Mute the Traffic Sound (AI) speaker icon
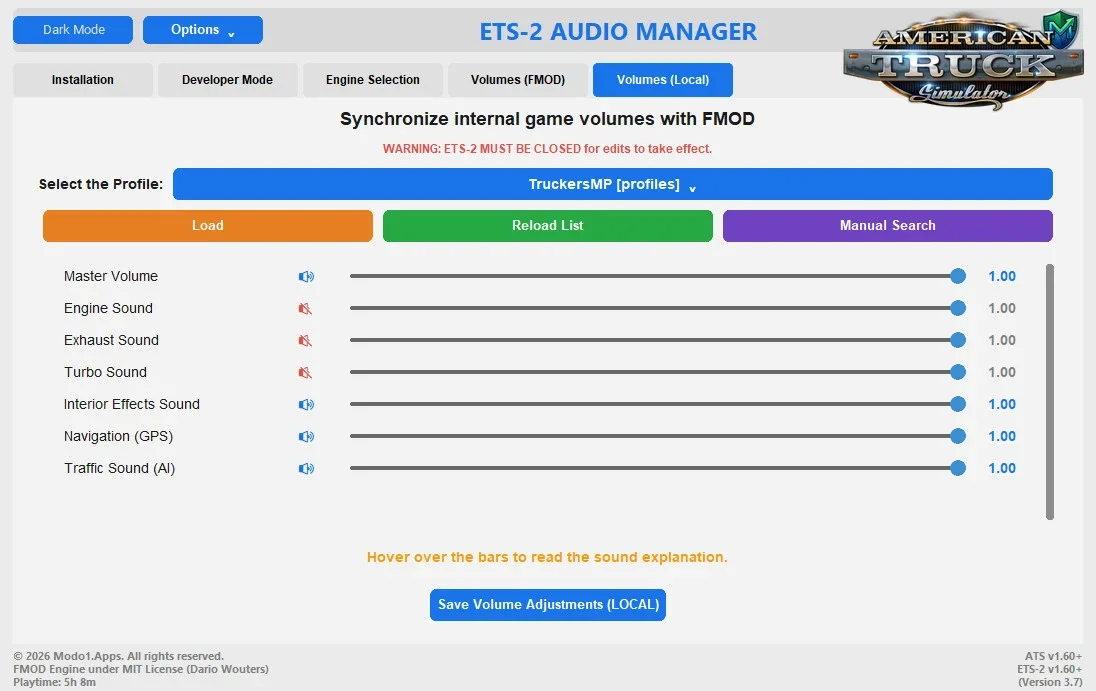 [306, 469]
